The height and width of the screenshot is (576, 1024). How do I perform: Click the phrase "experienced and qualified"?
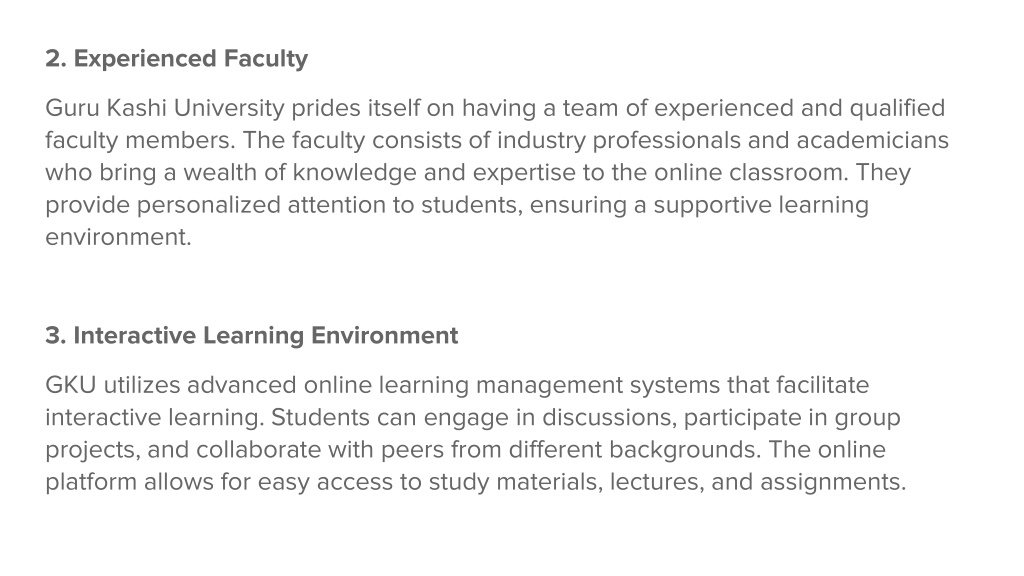point(799,108)
